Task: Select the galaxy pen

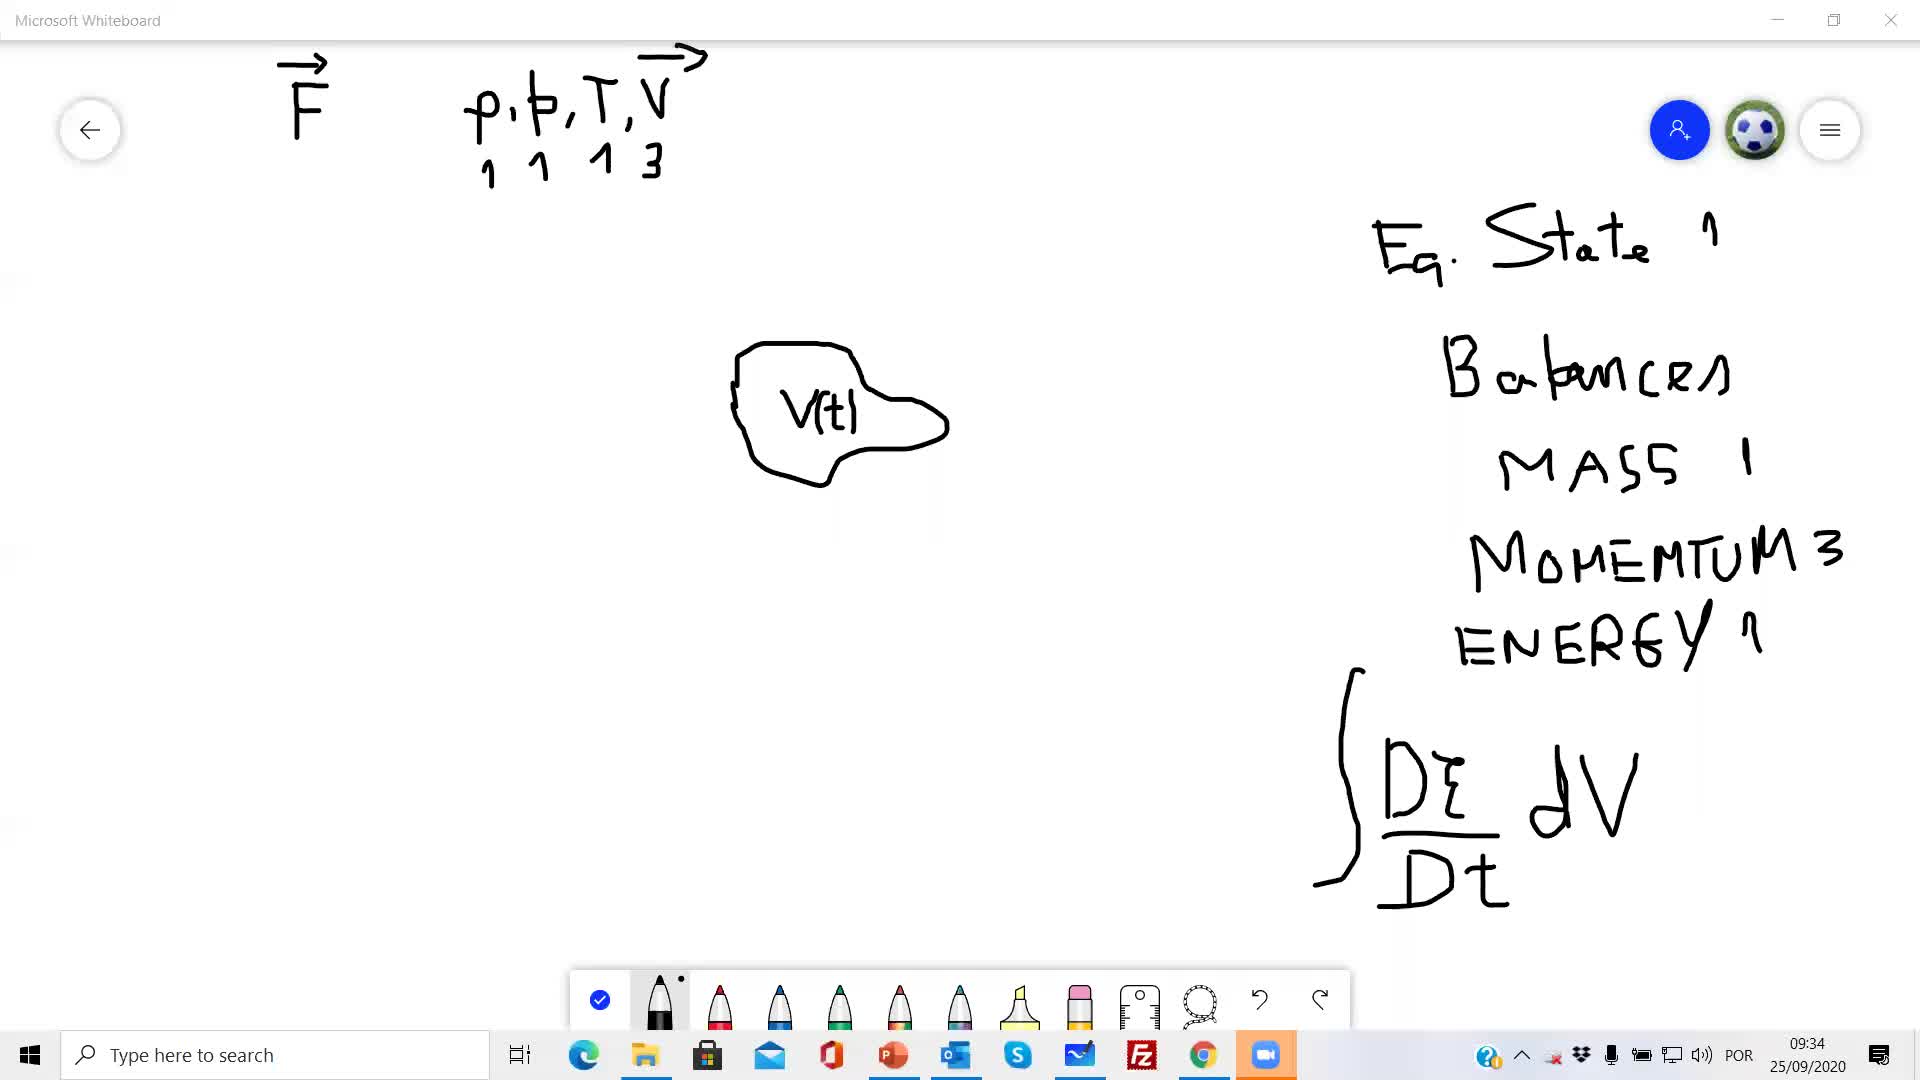Action: (960, 1005)
